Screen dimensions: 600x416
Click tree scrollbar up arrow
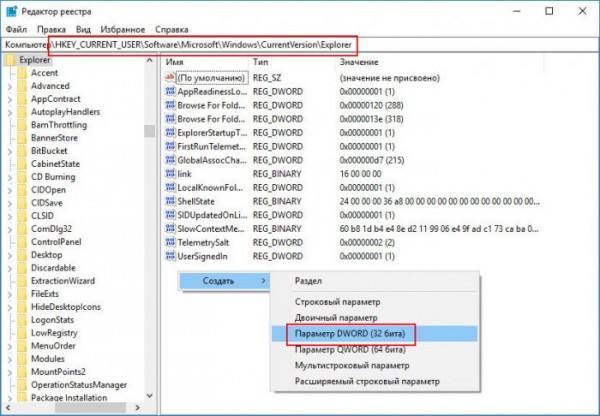click(x=150, y=60)
